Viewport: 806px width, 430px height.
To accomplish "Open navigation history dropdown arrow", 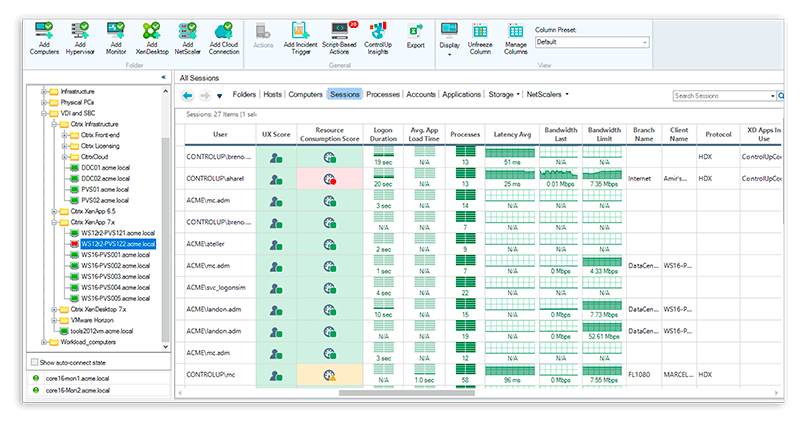I will [x=219, y=96].
